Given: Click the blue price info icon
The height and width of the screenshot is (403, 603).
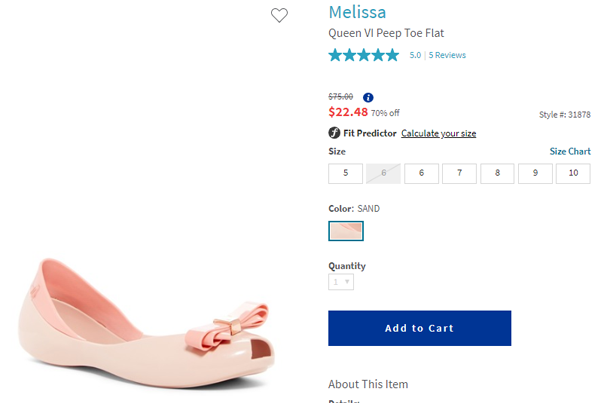Looking at the screenshot, I should coord(368,97).
